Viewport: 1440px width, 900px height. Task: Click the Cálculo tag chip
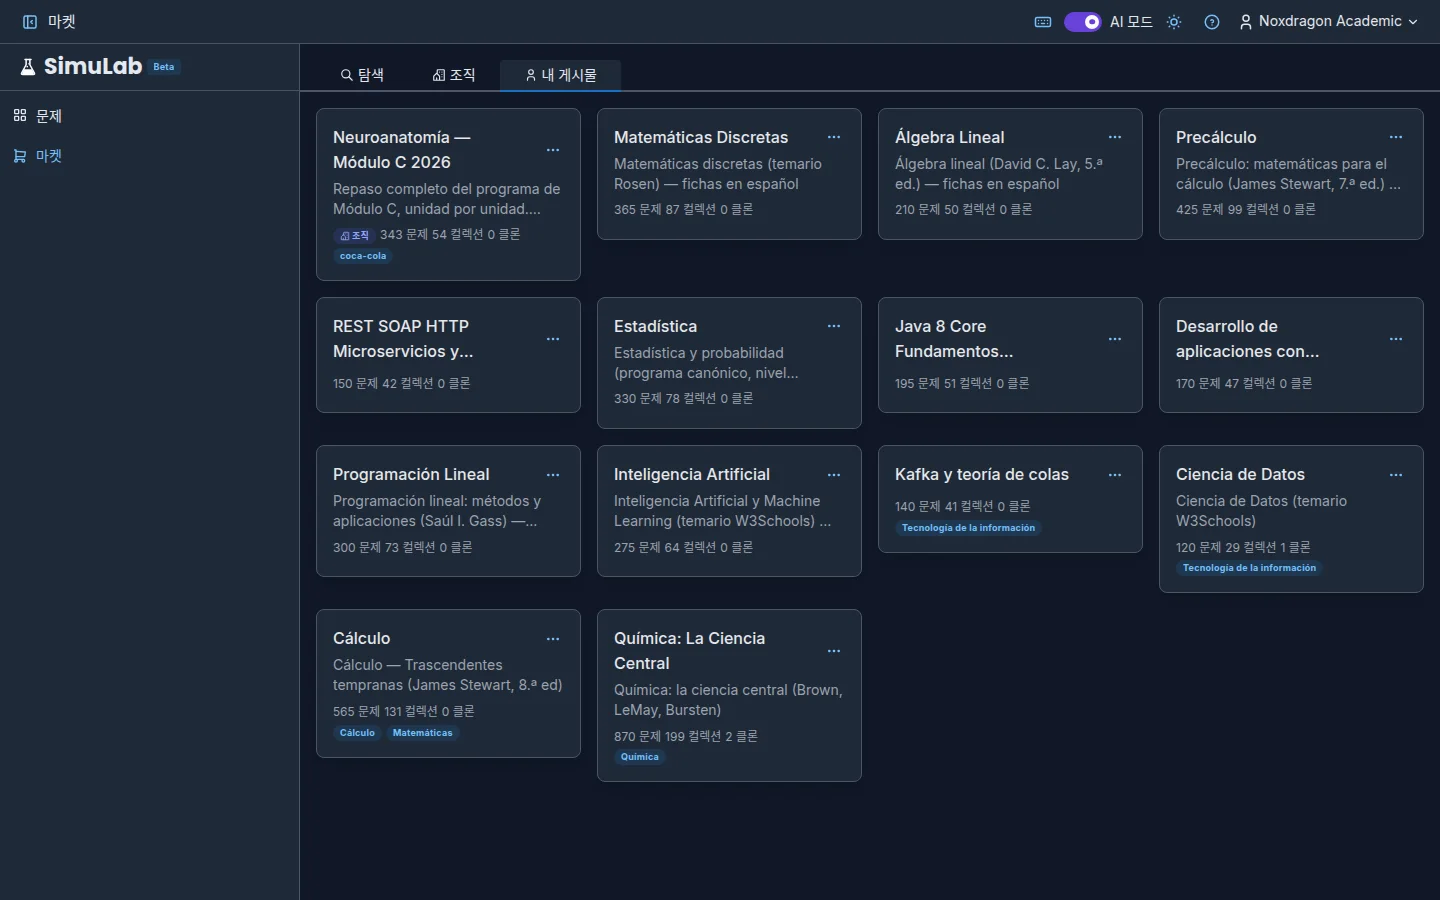point(357,733)
